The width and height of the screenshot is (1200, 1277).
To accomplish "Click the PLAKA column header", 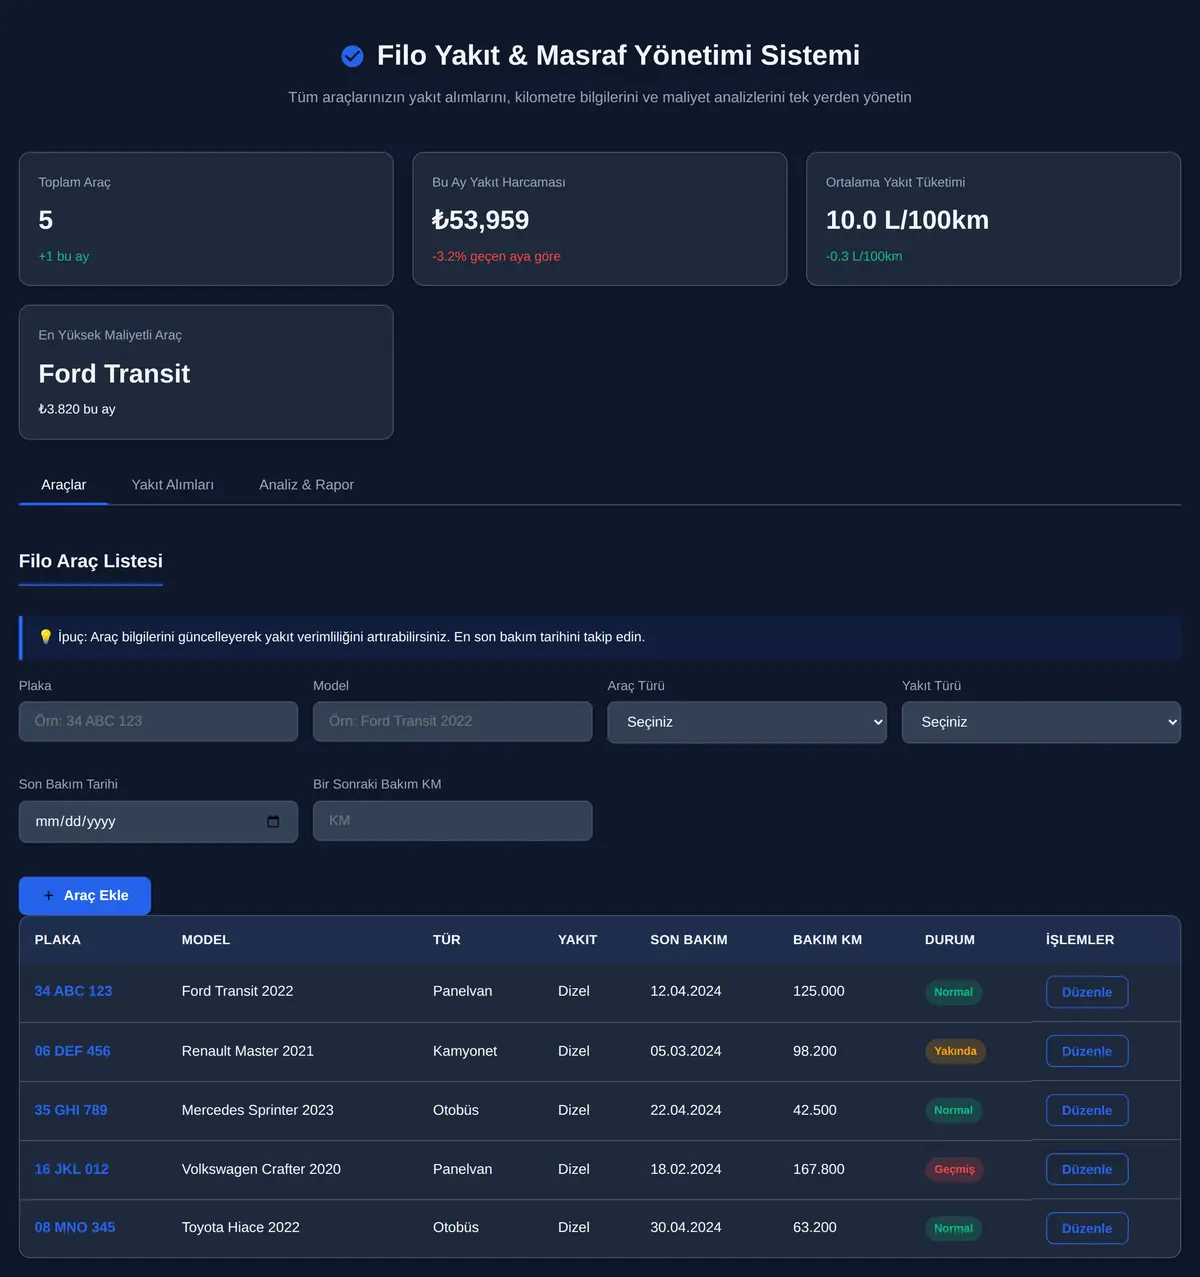I will tap(58, 940).
